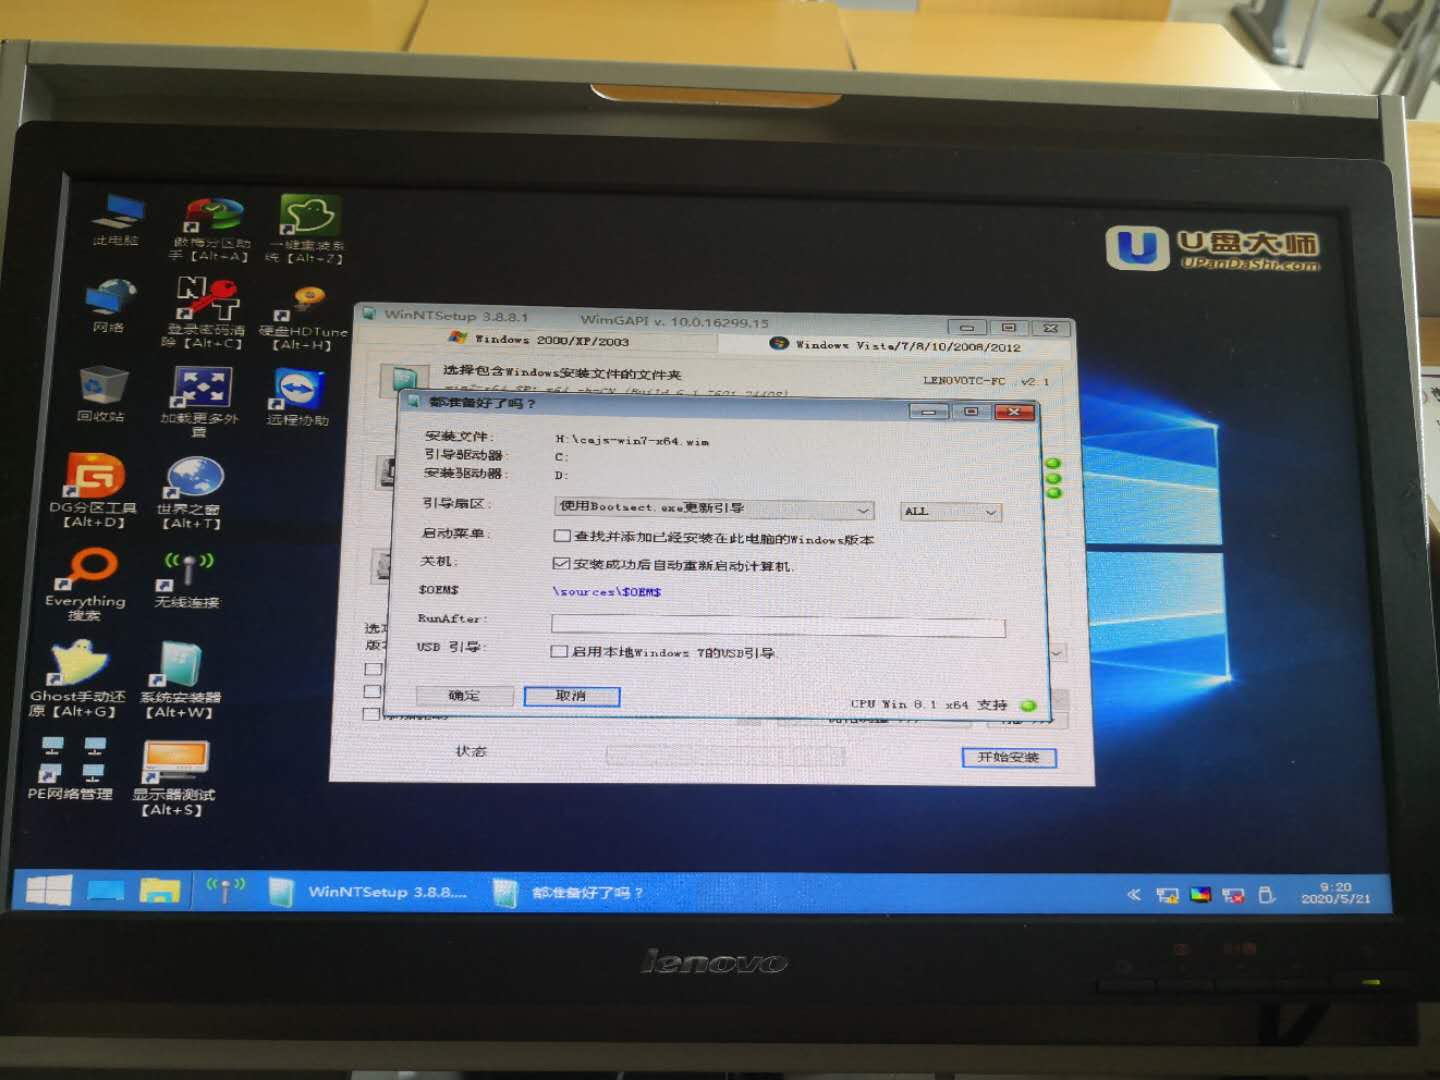Screen dimensions: 1440x1080
Task: Open PE网络管理 icon
Action: pyautogui.click(x=70, y=768)
